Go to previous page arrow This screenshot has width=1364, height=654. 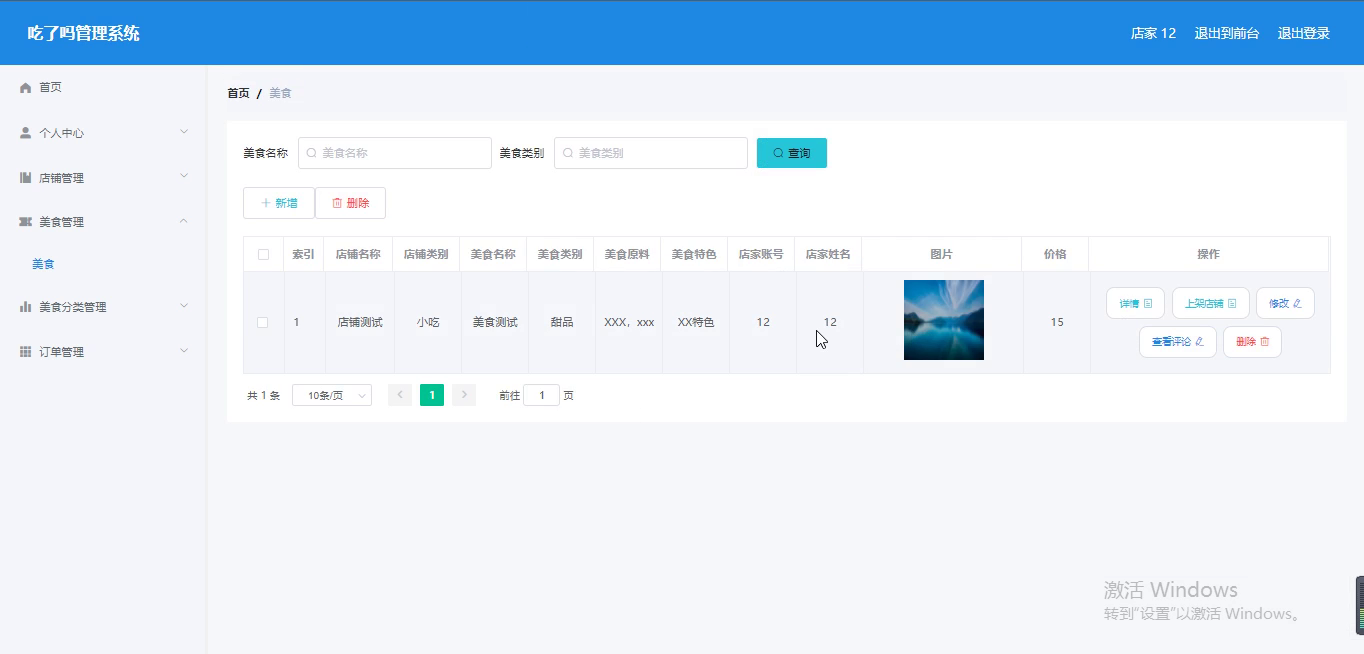coord(400,395)
